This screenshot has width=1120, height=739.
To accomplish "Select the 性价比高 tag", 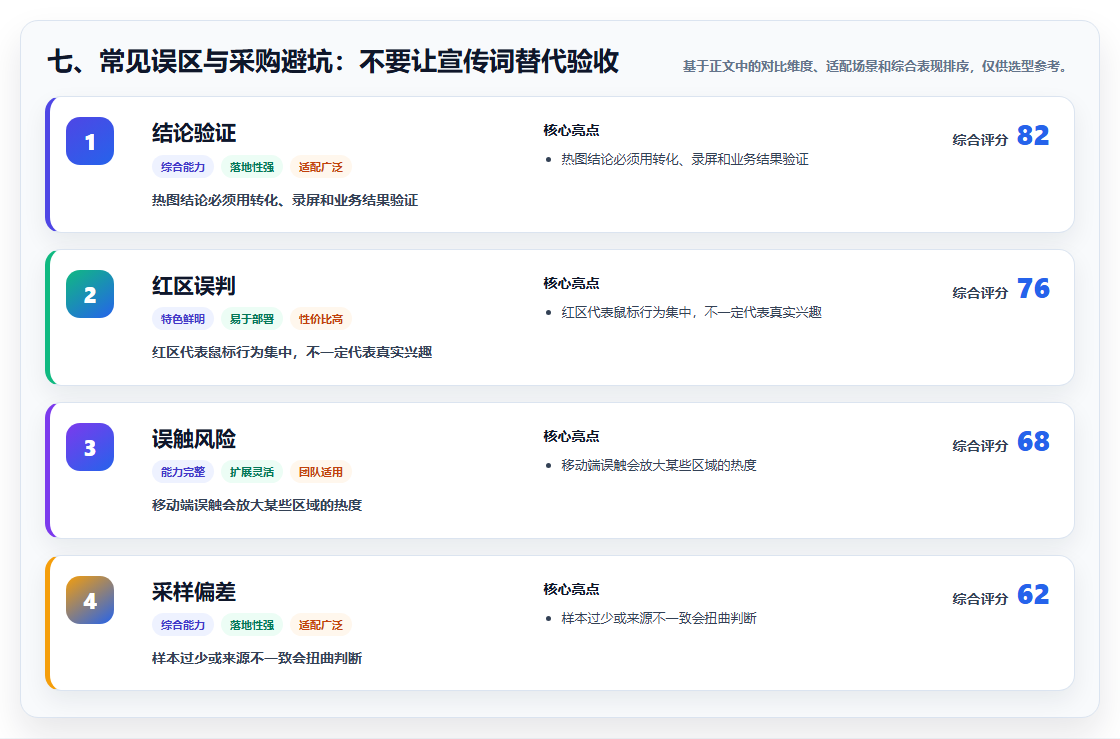I will pos(321,319).
